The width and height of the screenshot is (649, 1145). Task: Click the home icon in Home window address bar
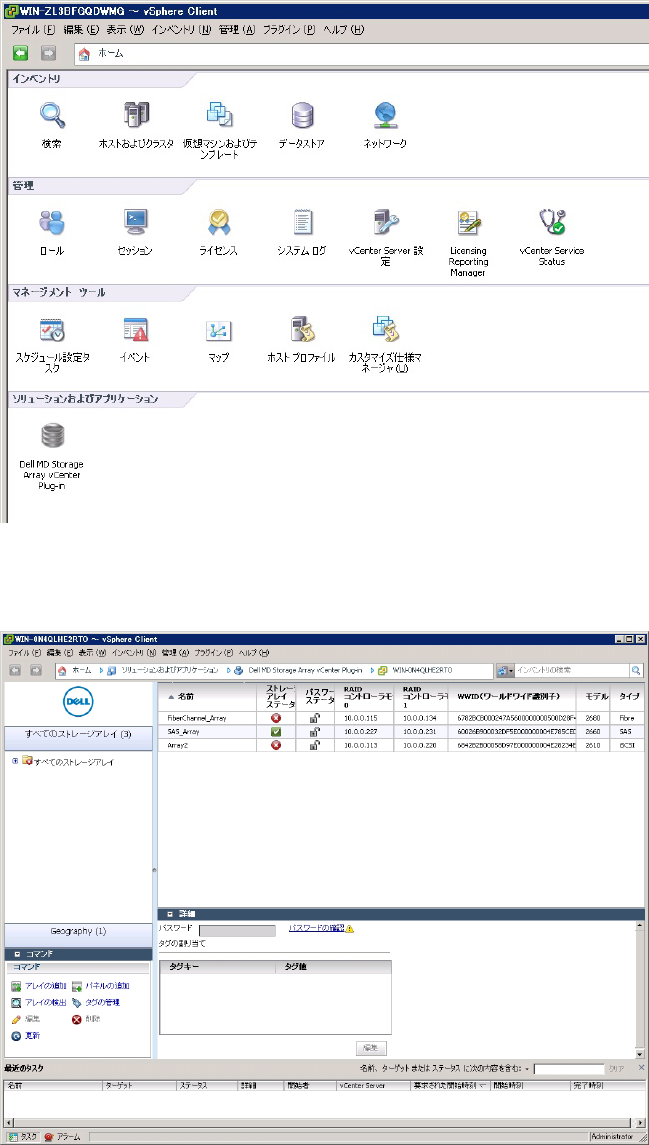pyautogui.click(x=84, y=54)
